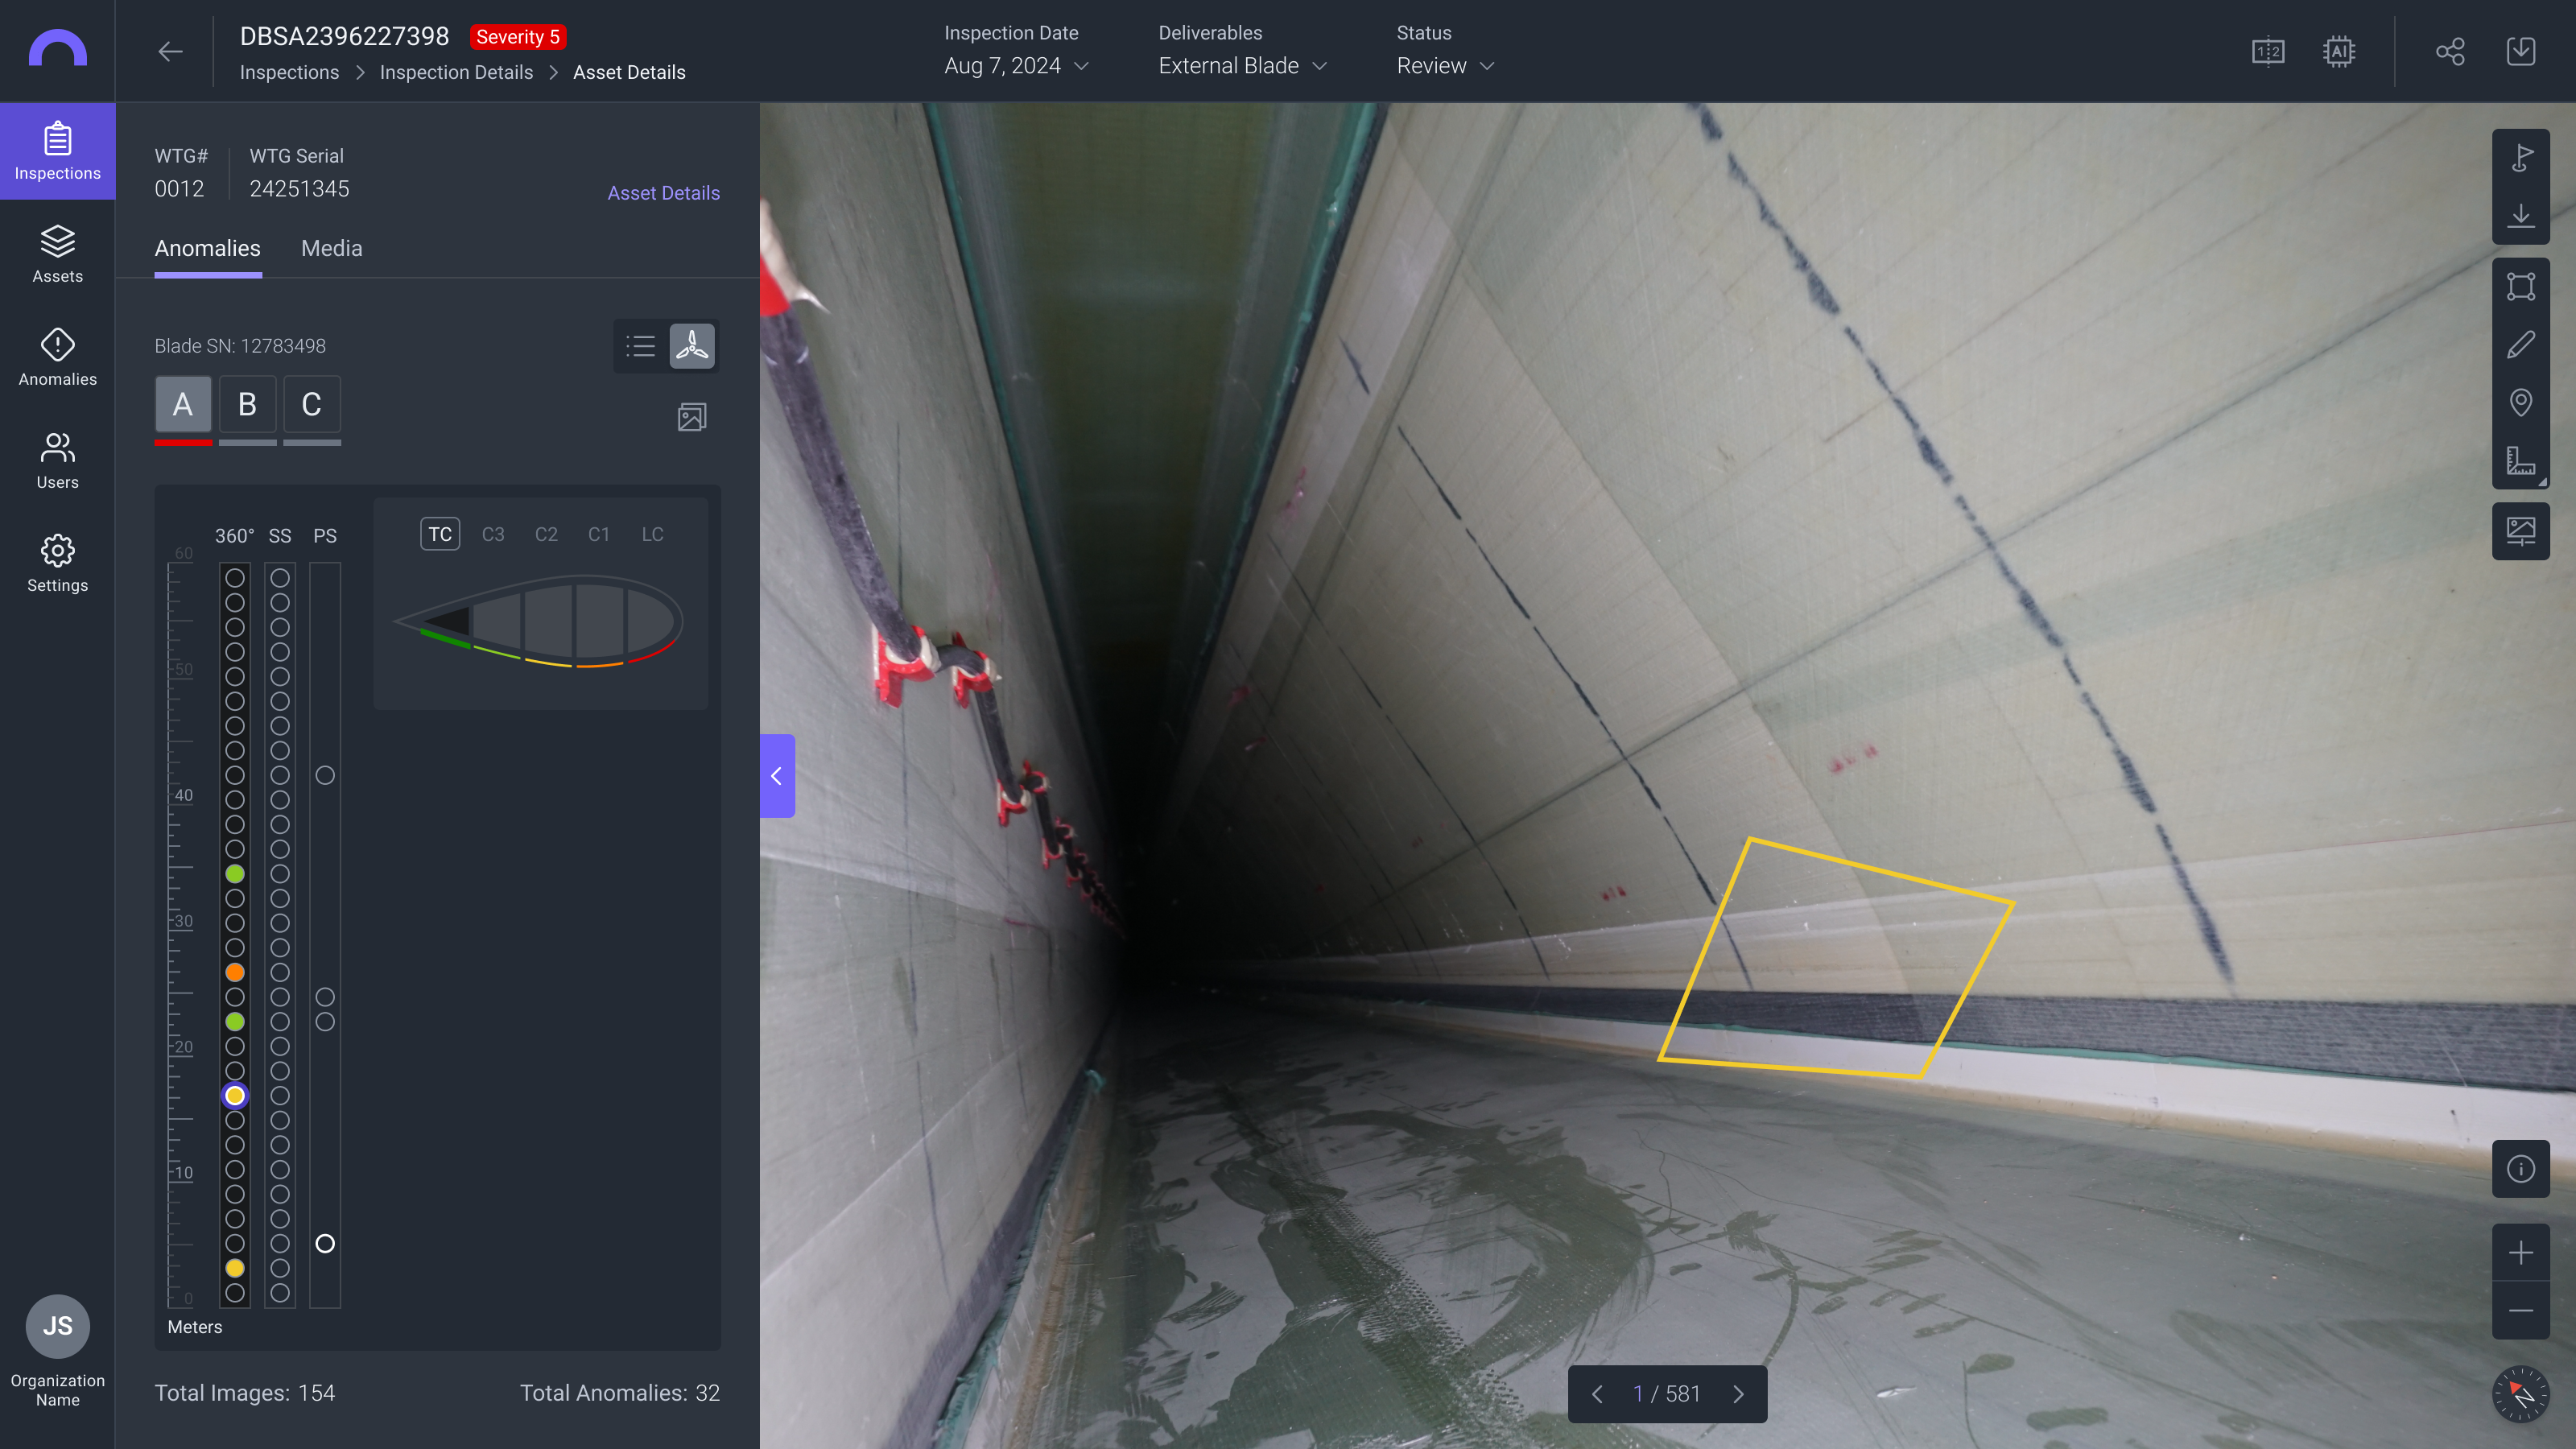Open the Deliverables External Blade dropdown

coord(1242,66)
